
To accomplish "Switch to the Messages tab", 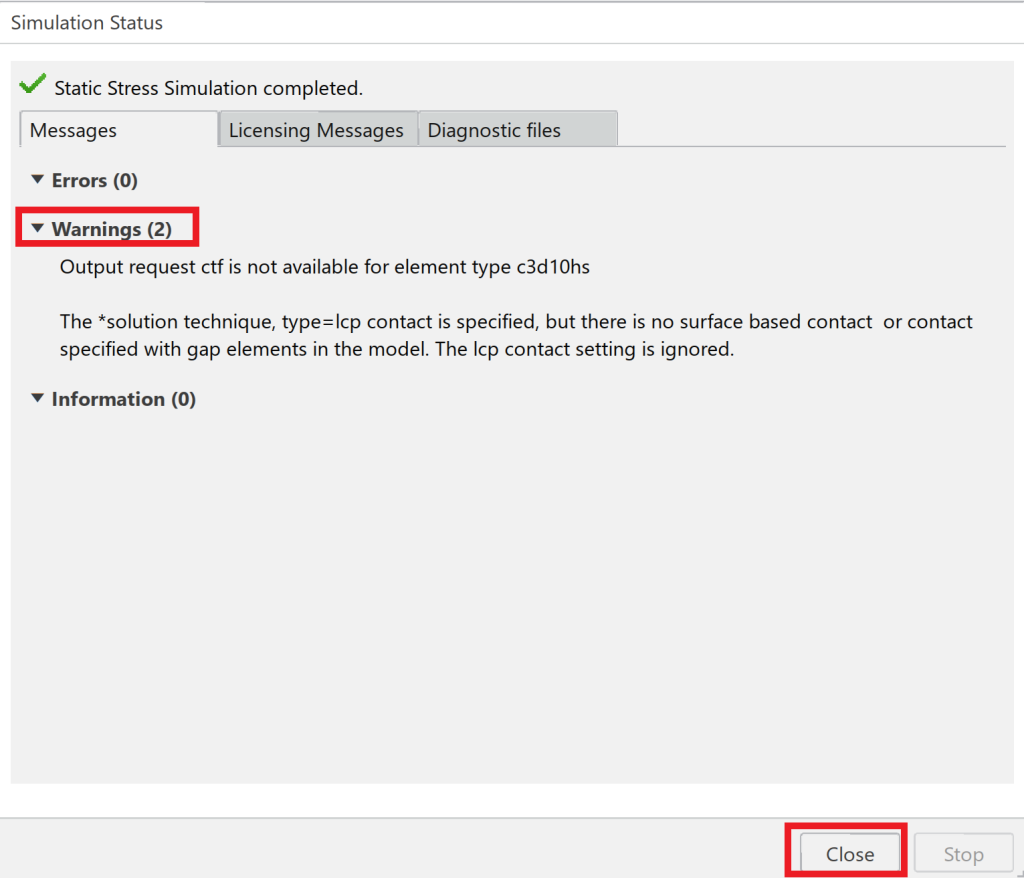I will point(119,129).
